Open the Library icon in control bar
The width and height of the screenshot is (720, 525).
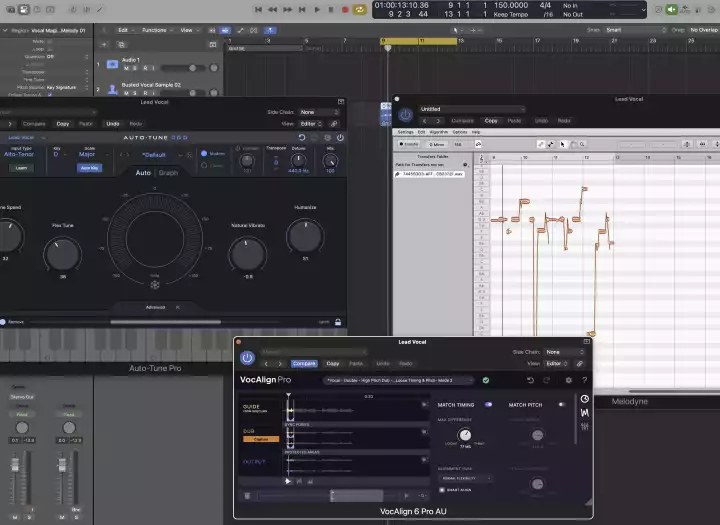pos(11,9)
